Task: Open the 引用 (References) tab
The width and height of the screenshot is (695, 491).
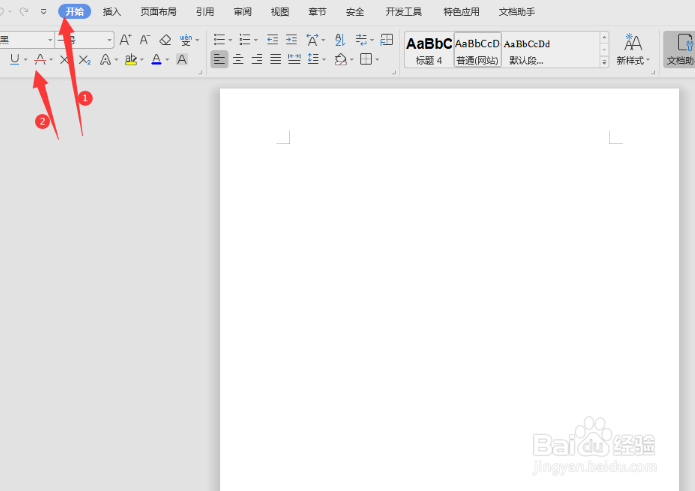Action: 205,12
